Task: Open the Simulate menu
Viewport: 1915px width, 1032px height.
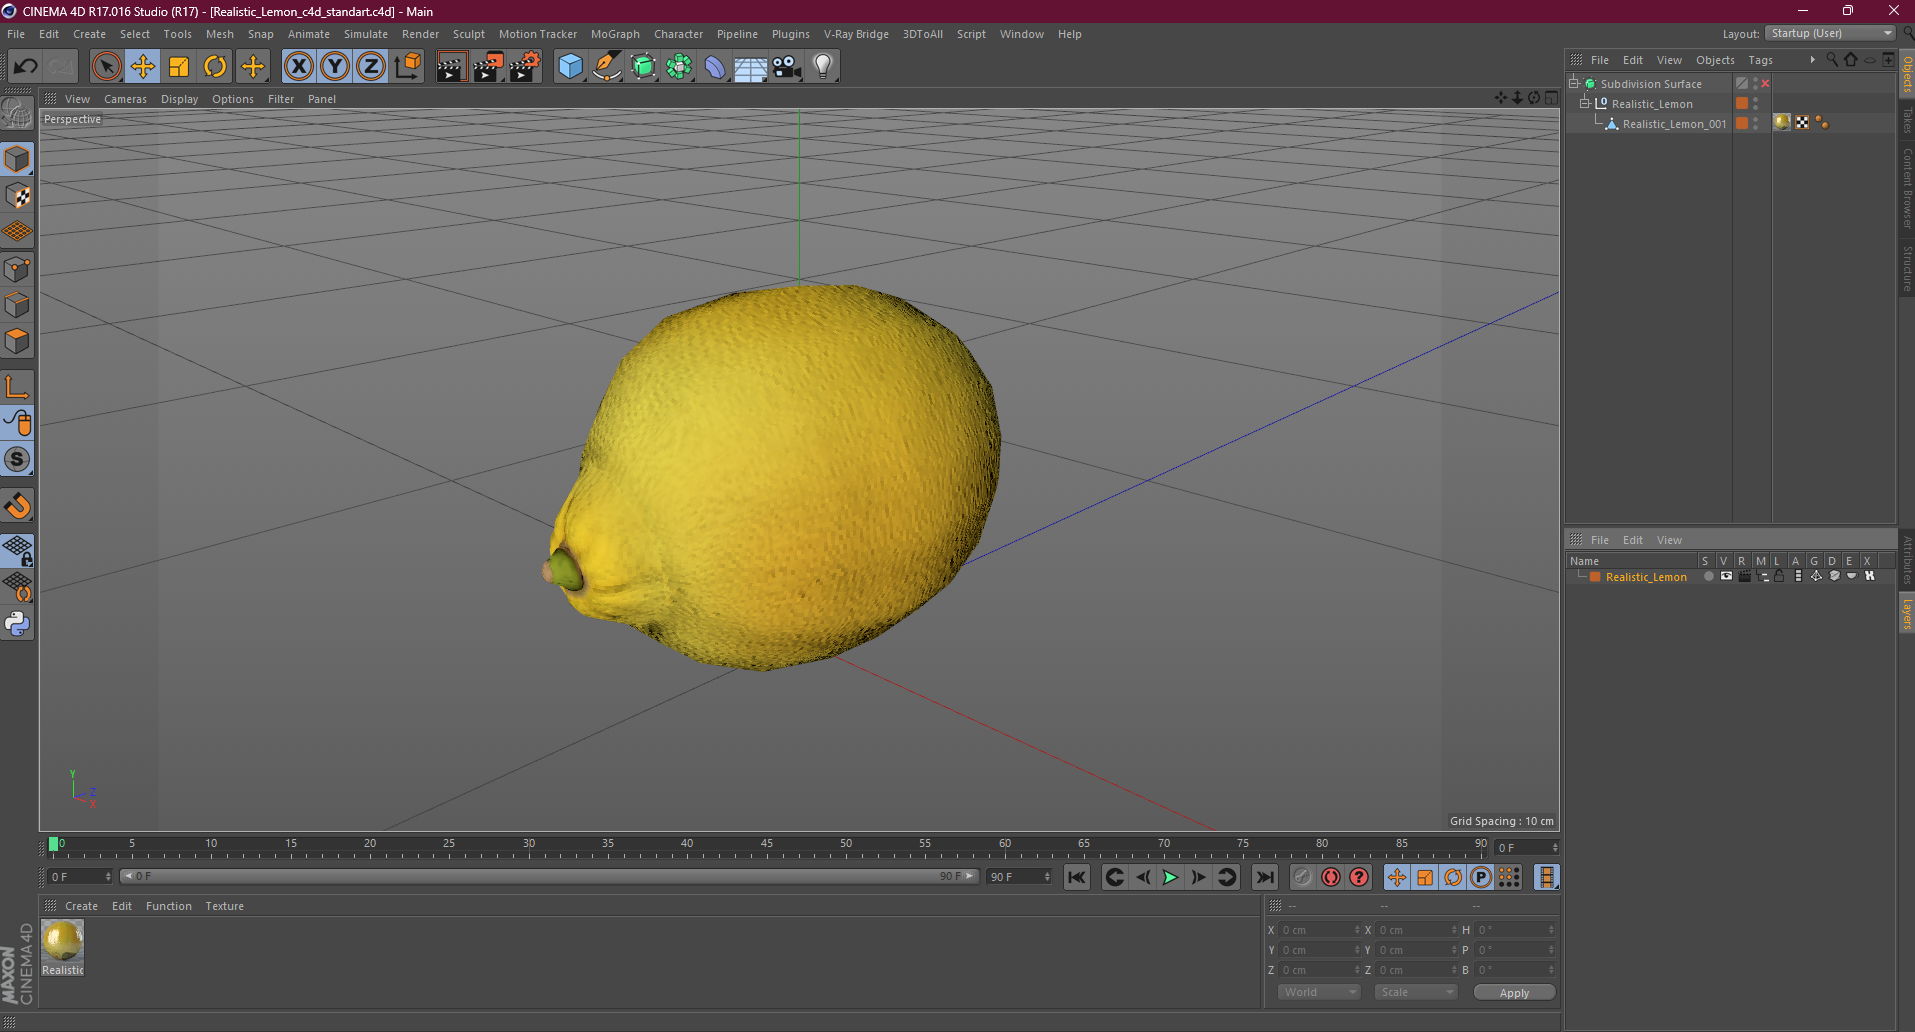Action: [366, 34]
